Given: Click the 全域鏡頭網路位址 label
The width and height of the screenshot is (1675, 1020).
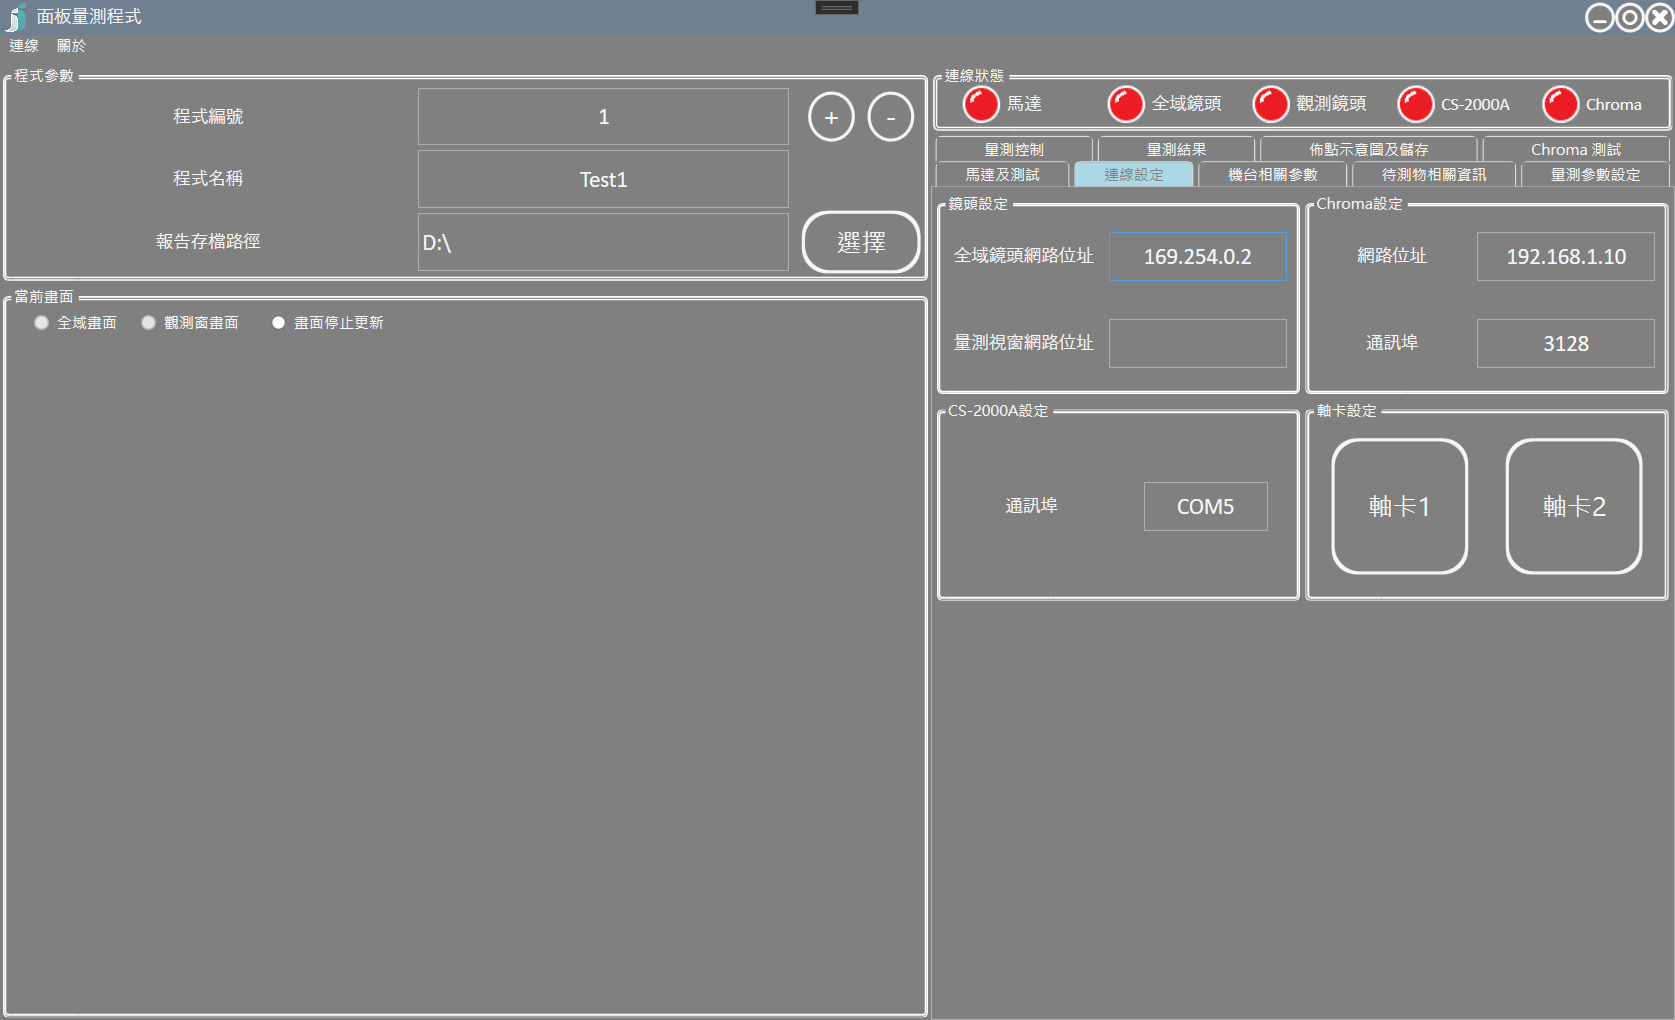Looking at the screenshot, I should click(1024, 256).
